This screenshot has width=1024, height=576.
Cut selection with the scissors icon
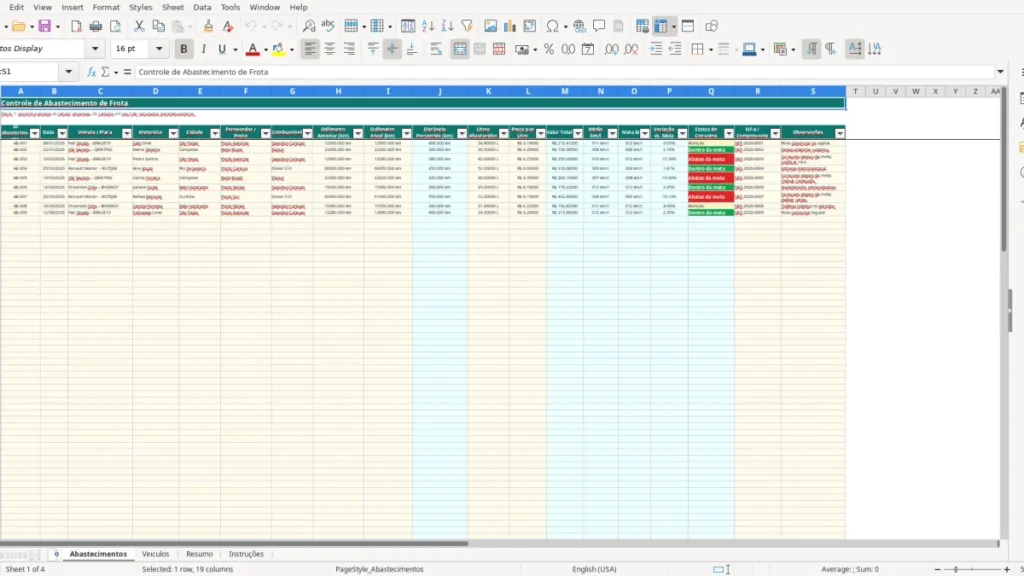[x=138, y=26]
